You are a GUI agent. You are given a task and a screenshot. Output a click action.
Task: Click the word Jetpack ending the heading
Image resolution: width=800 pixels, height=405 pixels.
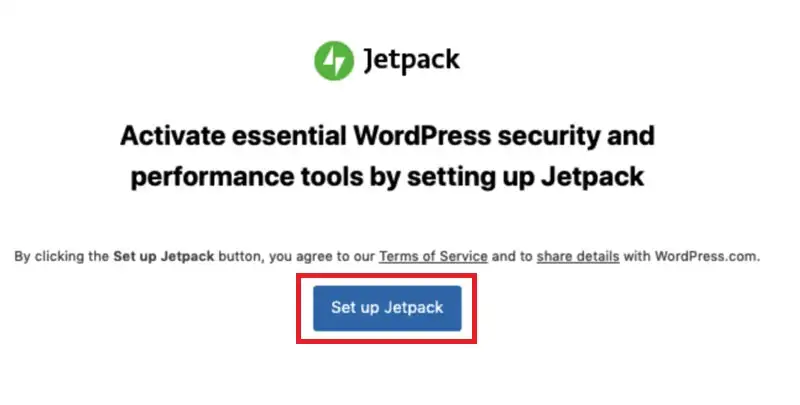click(x=592, y=177)
